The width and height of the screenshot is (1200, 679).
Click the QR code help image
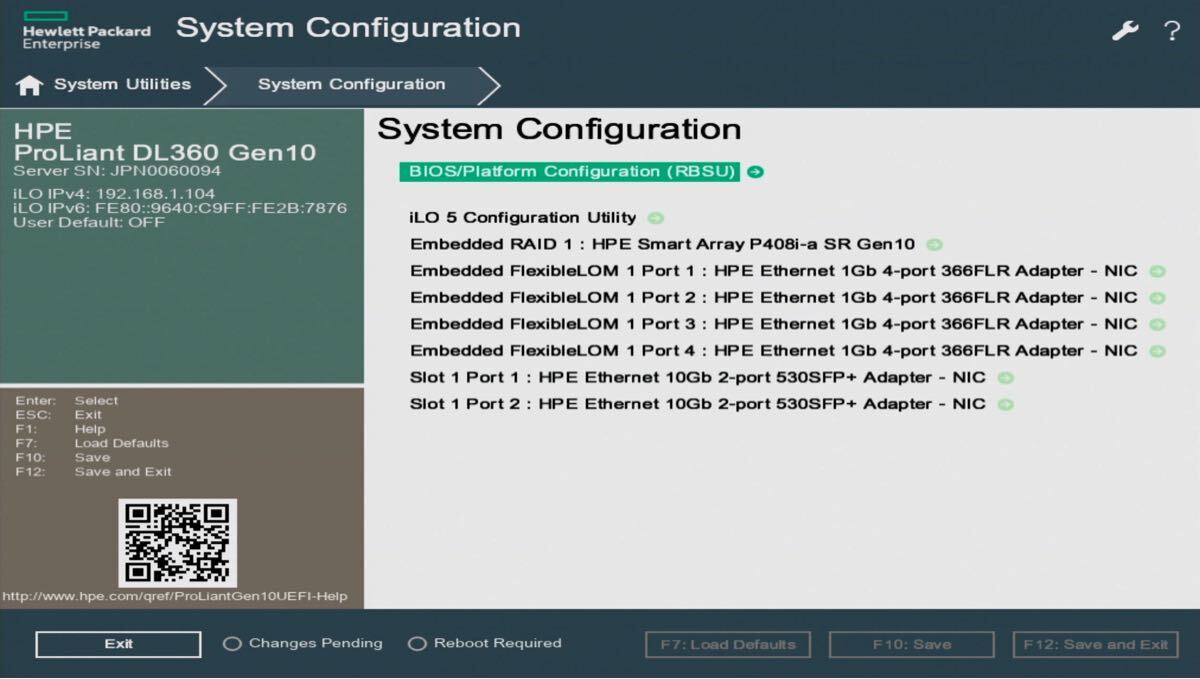(178, 542)
